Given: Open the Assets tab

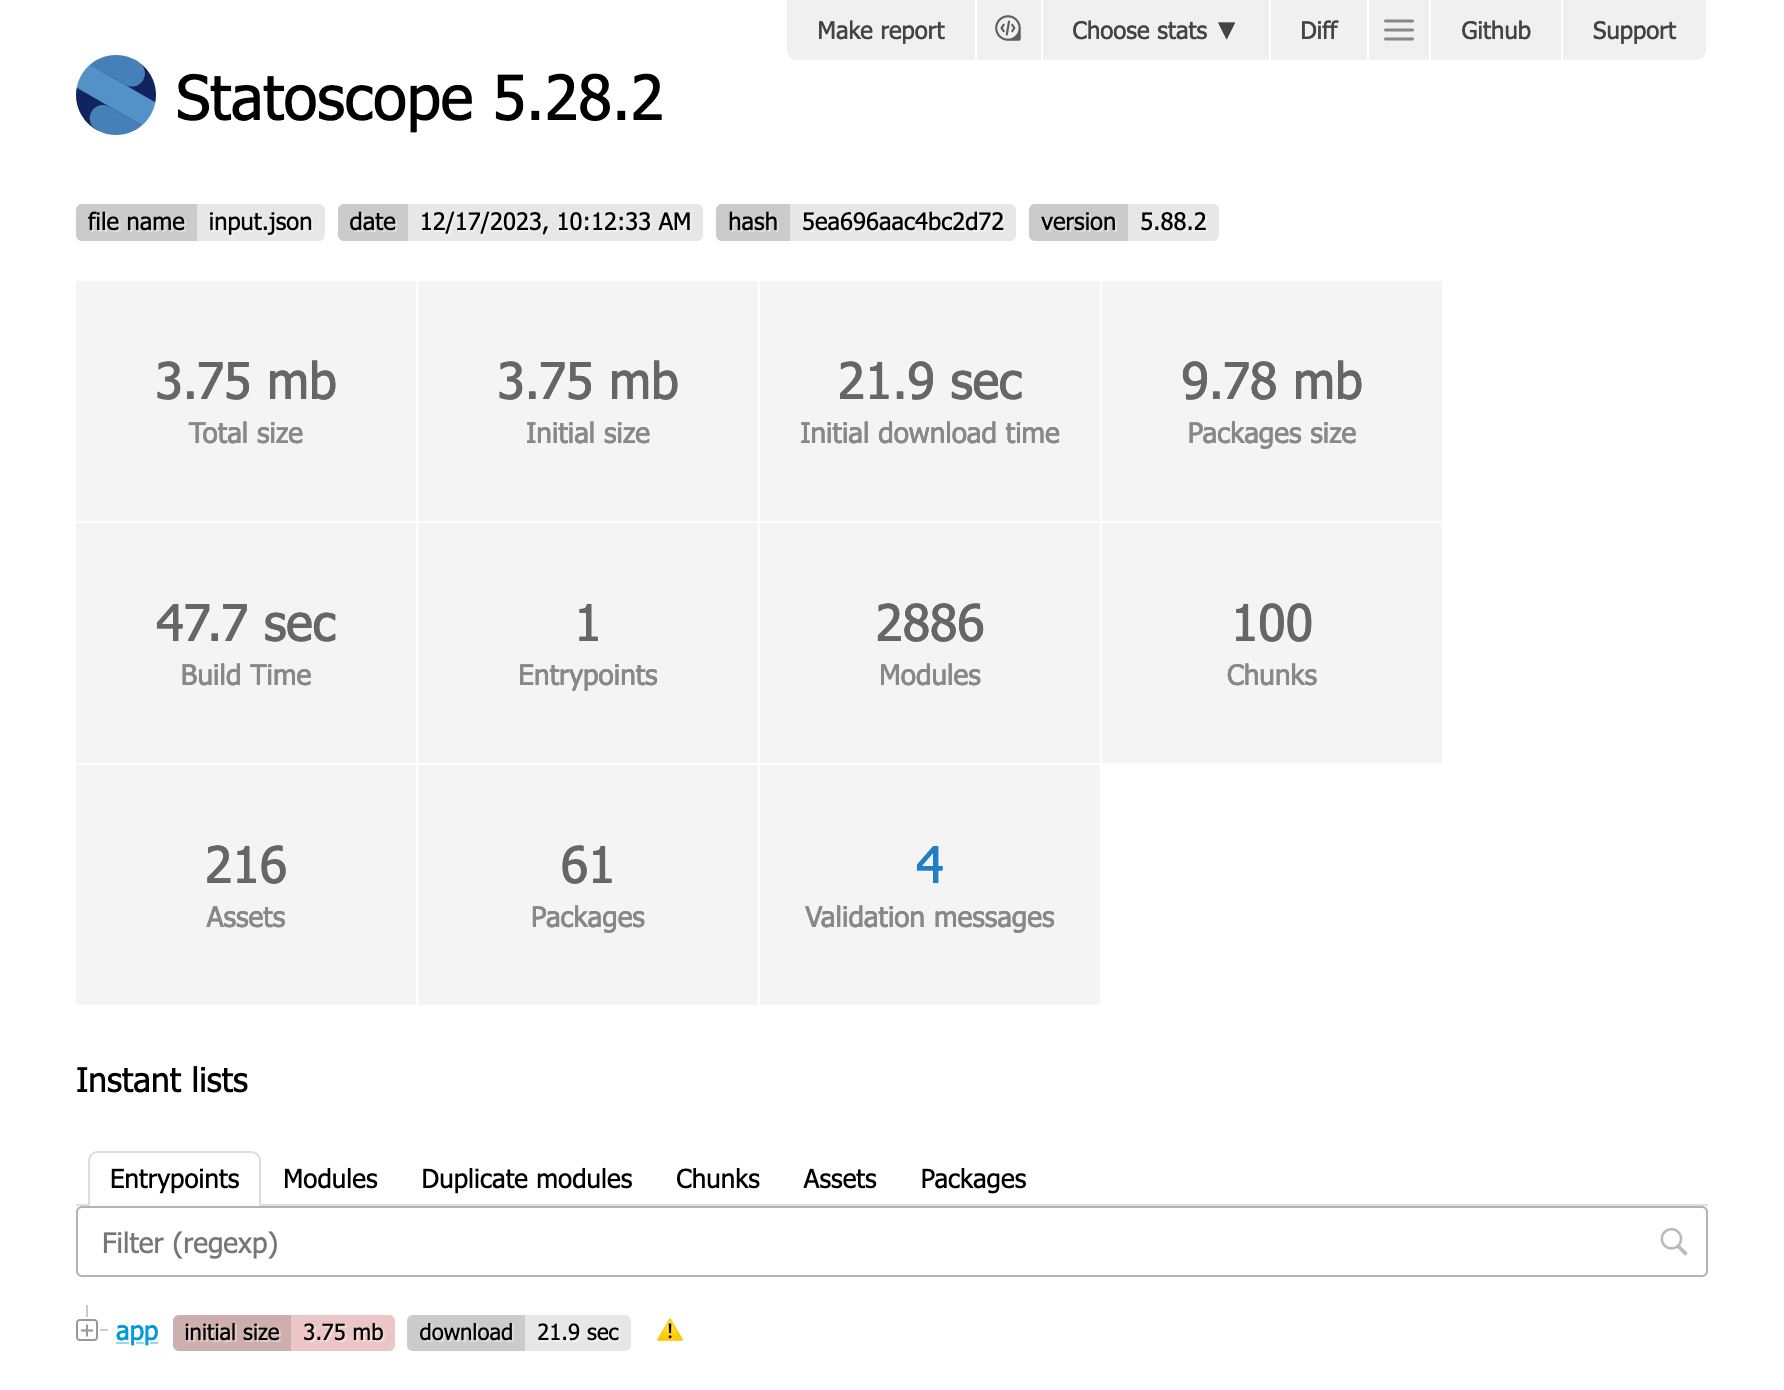Looking at the screenshot, I should pyautogui.click(x=840, y=1179).
